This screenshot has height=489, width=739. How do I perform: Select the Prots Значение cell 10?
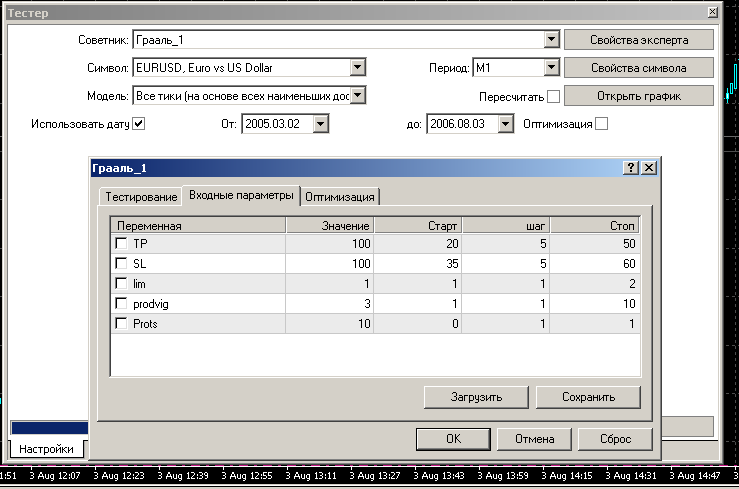tap(329, 324)
